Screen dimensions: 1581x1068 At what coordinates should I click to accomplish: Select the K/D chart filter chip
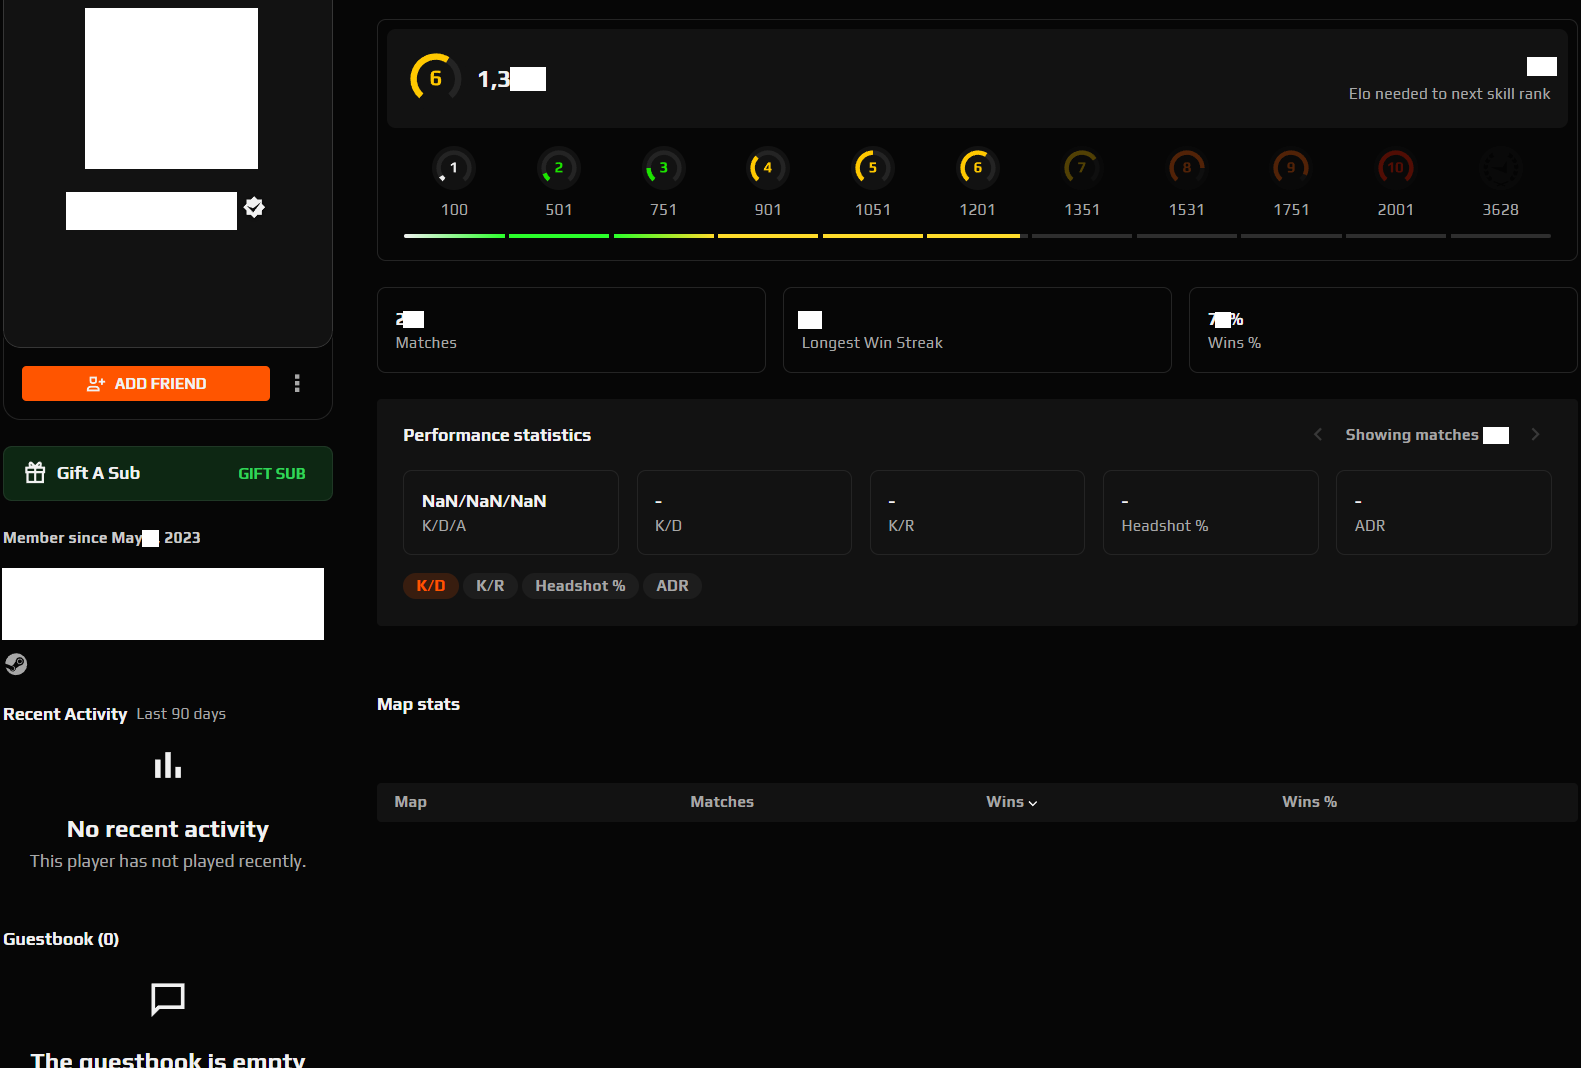[x=430, y=586]
